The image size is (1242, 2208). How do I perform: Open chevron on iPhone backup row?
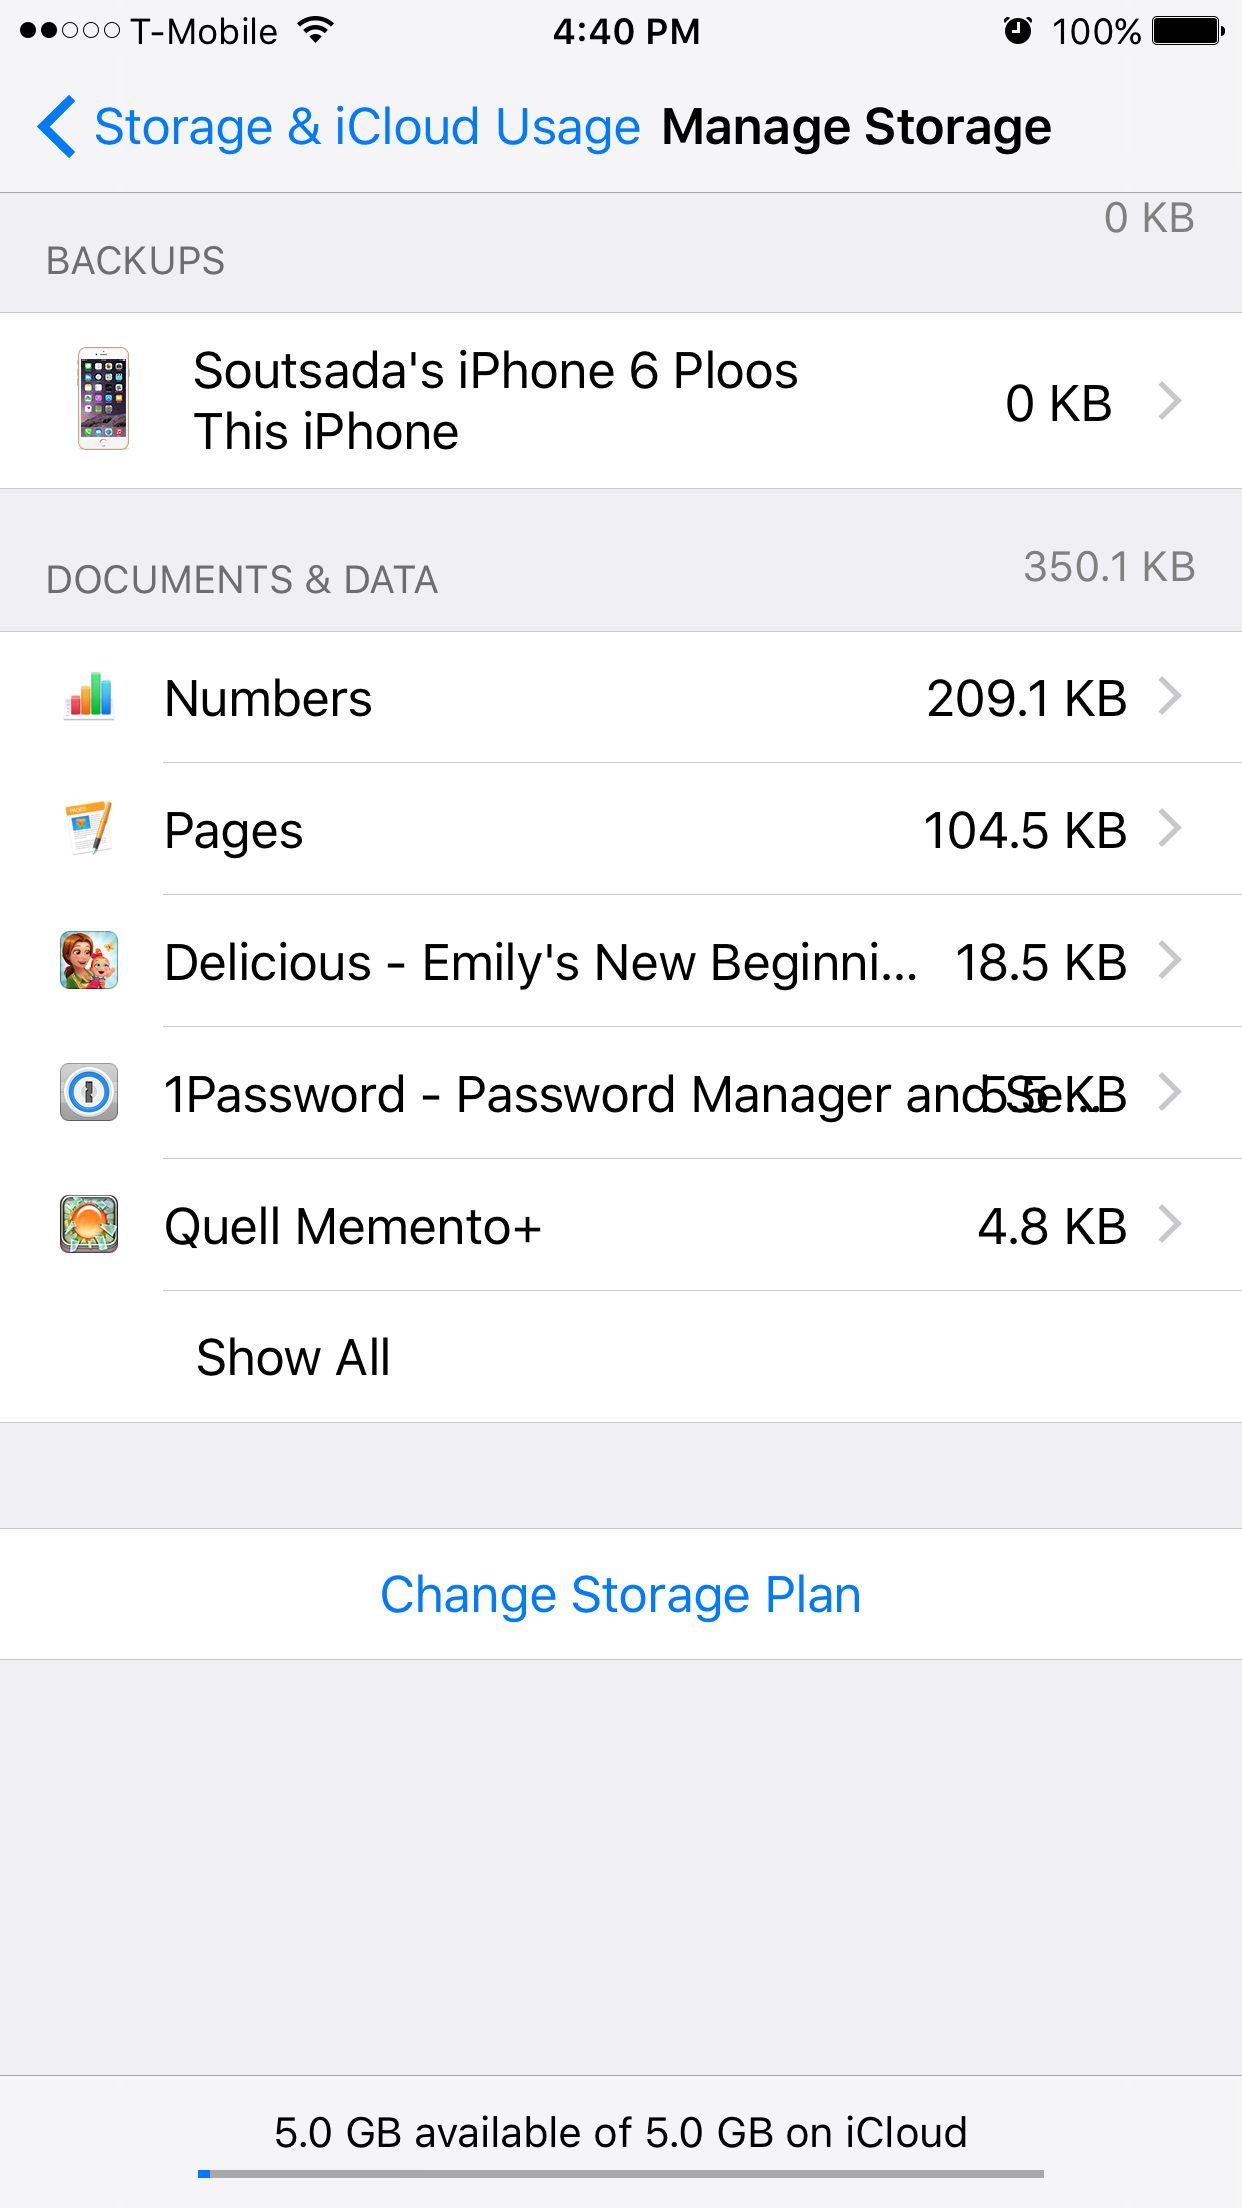(1169, 401)
